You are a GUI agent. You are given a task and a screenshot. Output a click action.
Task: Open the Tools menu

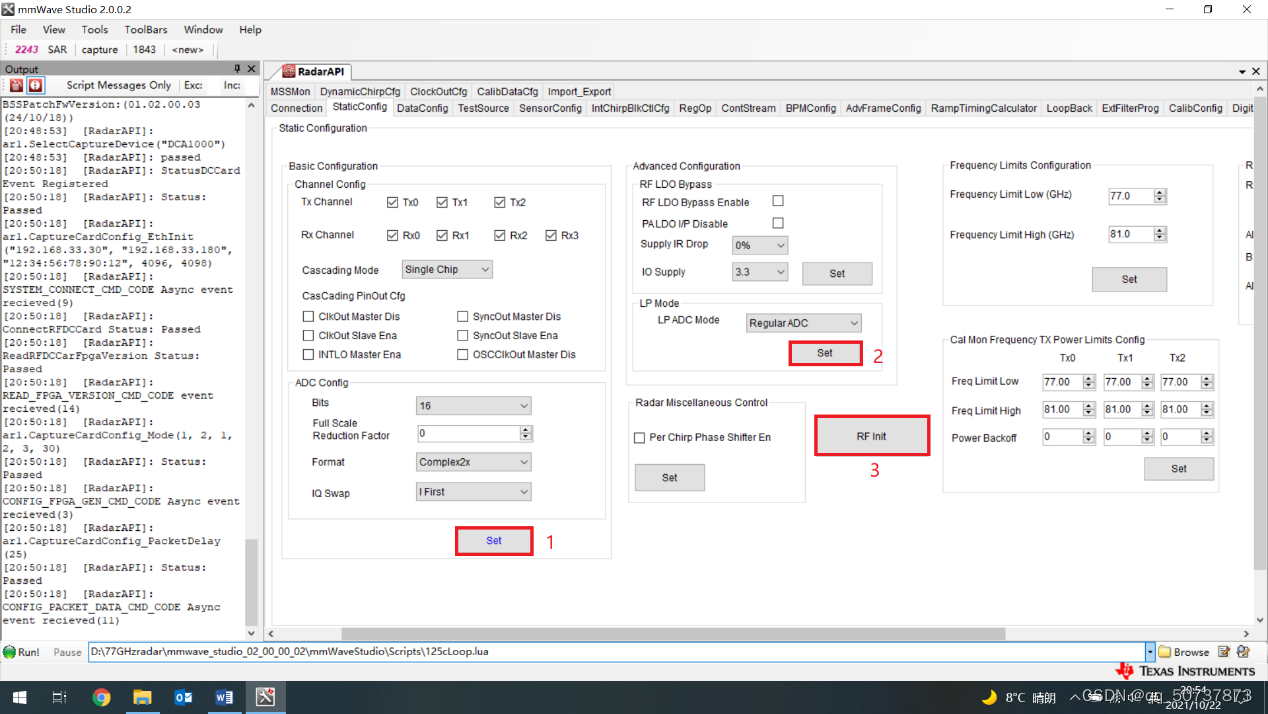click(95, 30)
